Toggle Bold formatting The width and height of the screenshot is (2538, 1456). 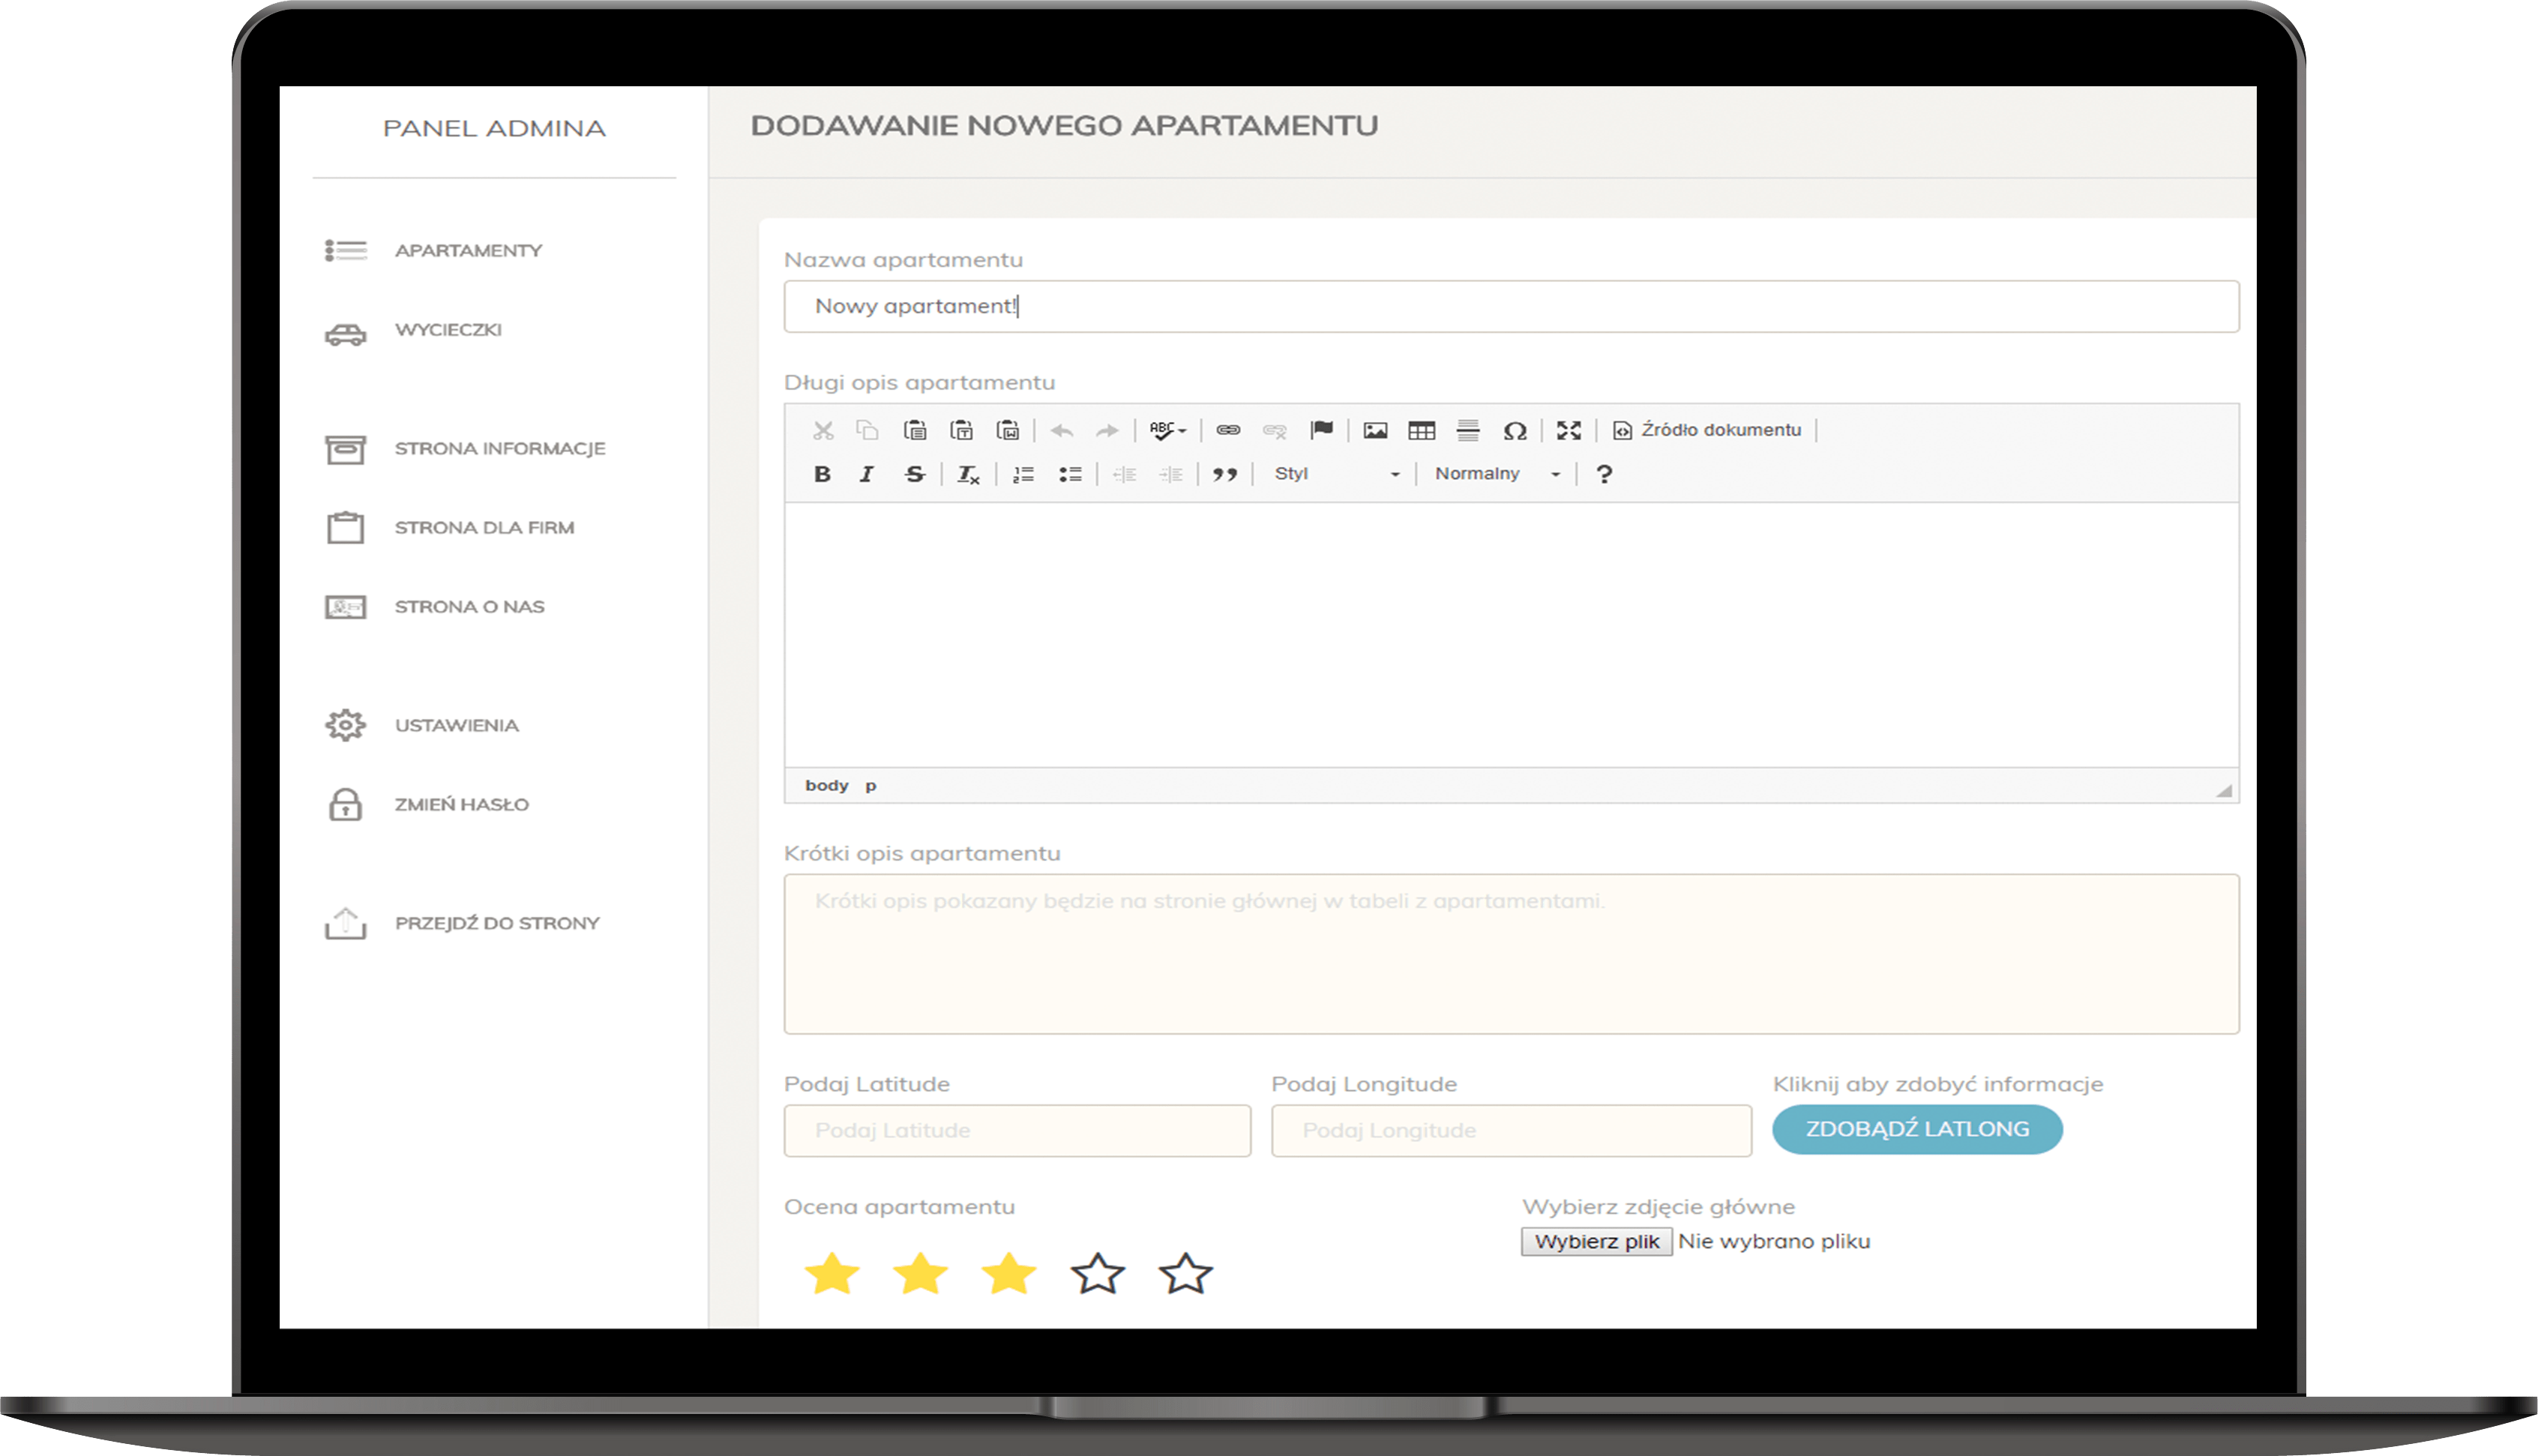pyautogui.click(x=822, y=474)
